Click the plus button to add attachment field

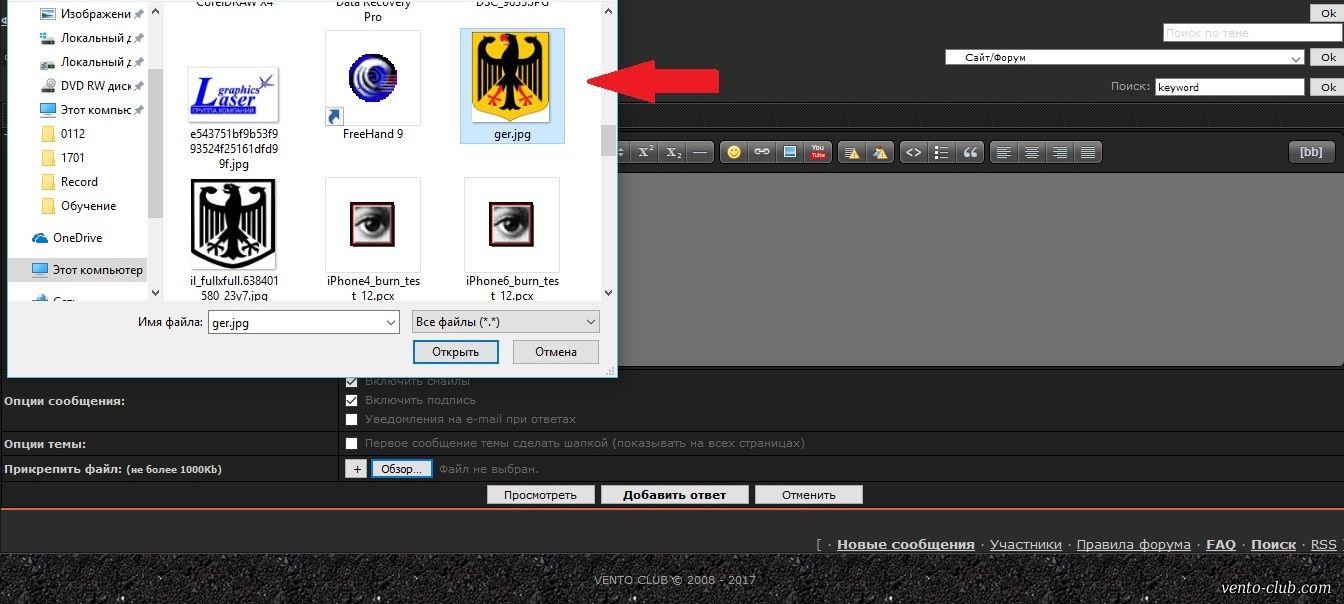pyautogui.click(x=356, y=468)
